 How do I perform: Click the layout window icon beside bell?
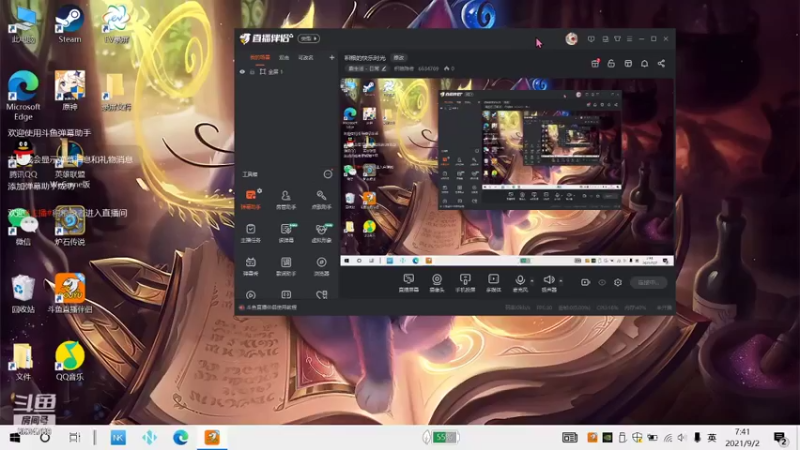628,63
